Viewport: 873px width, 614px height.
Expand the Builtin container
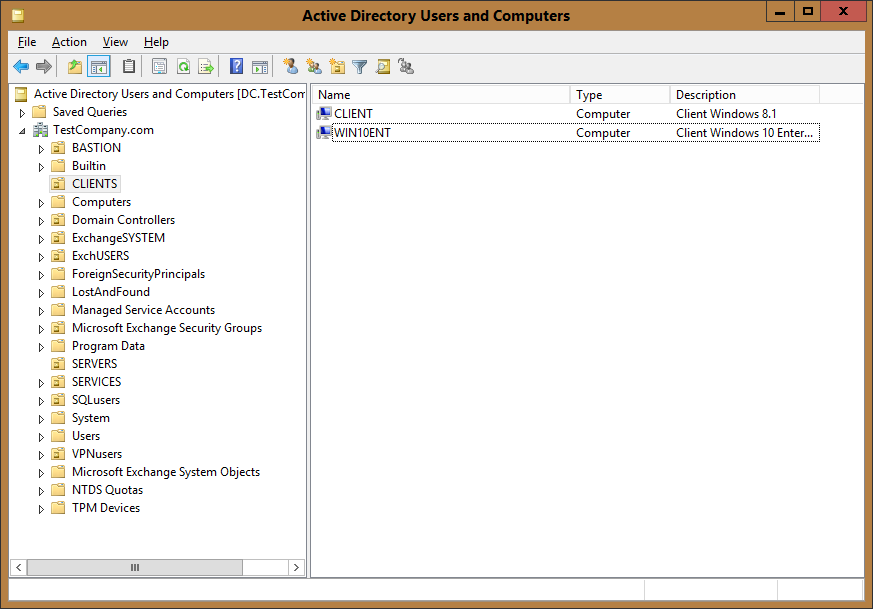[x=41, y=167]
